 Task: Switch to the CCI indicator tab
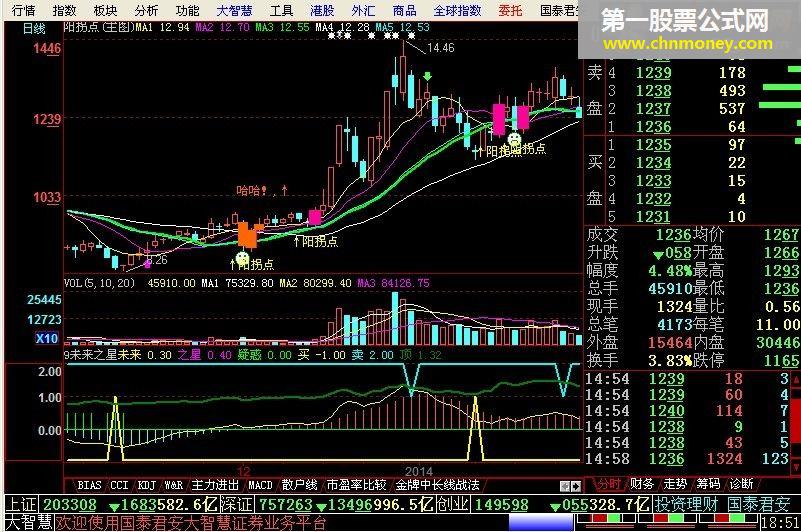click(119, 484)
